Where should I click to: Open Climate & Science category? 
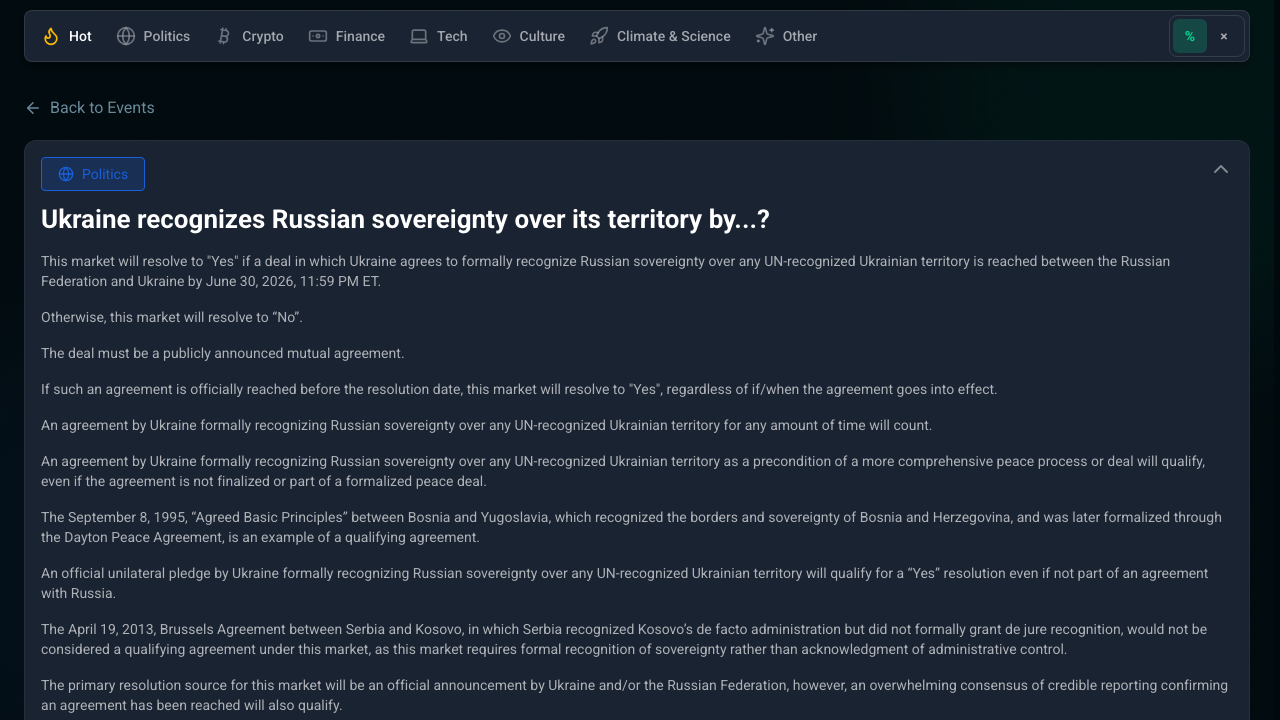coord(673,36)
